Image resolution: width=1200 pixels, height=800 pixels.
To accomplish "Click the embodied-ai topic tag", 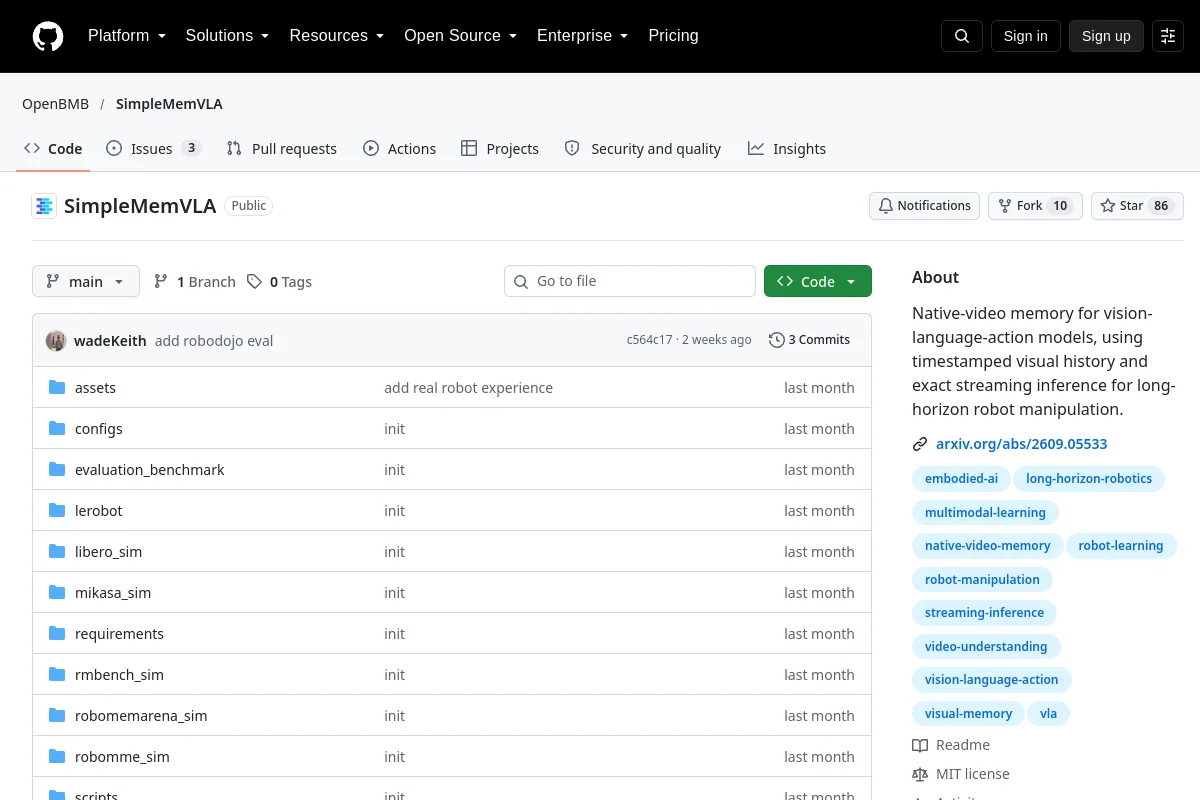I will (961, 479).
